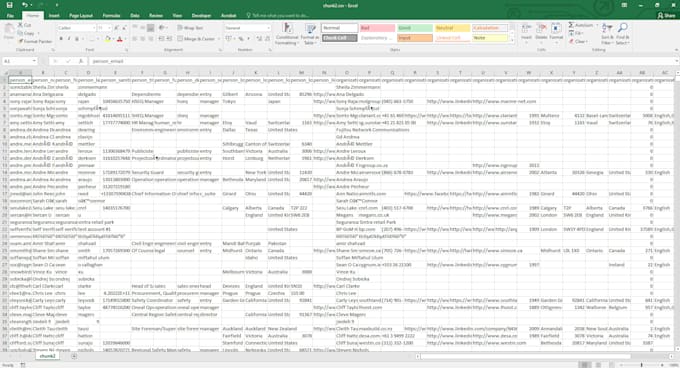The height and width of the screenshot is (368, 680).
Task: Click the Format Painter brush
Action: (35, 41)
